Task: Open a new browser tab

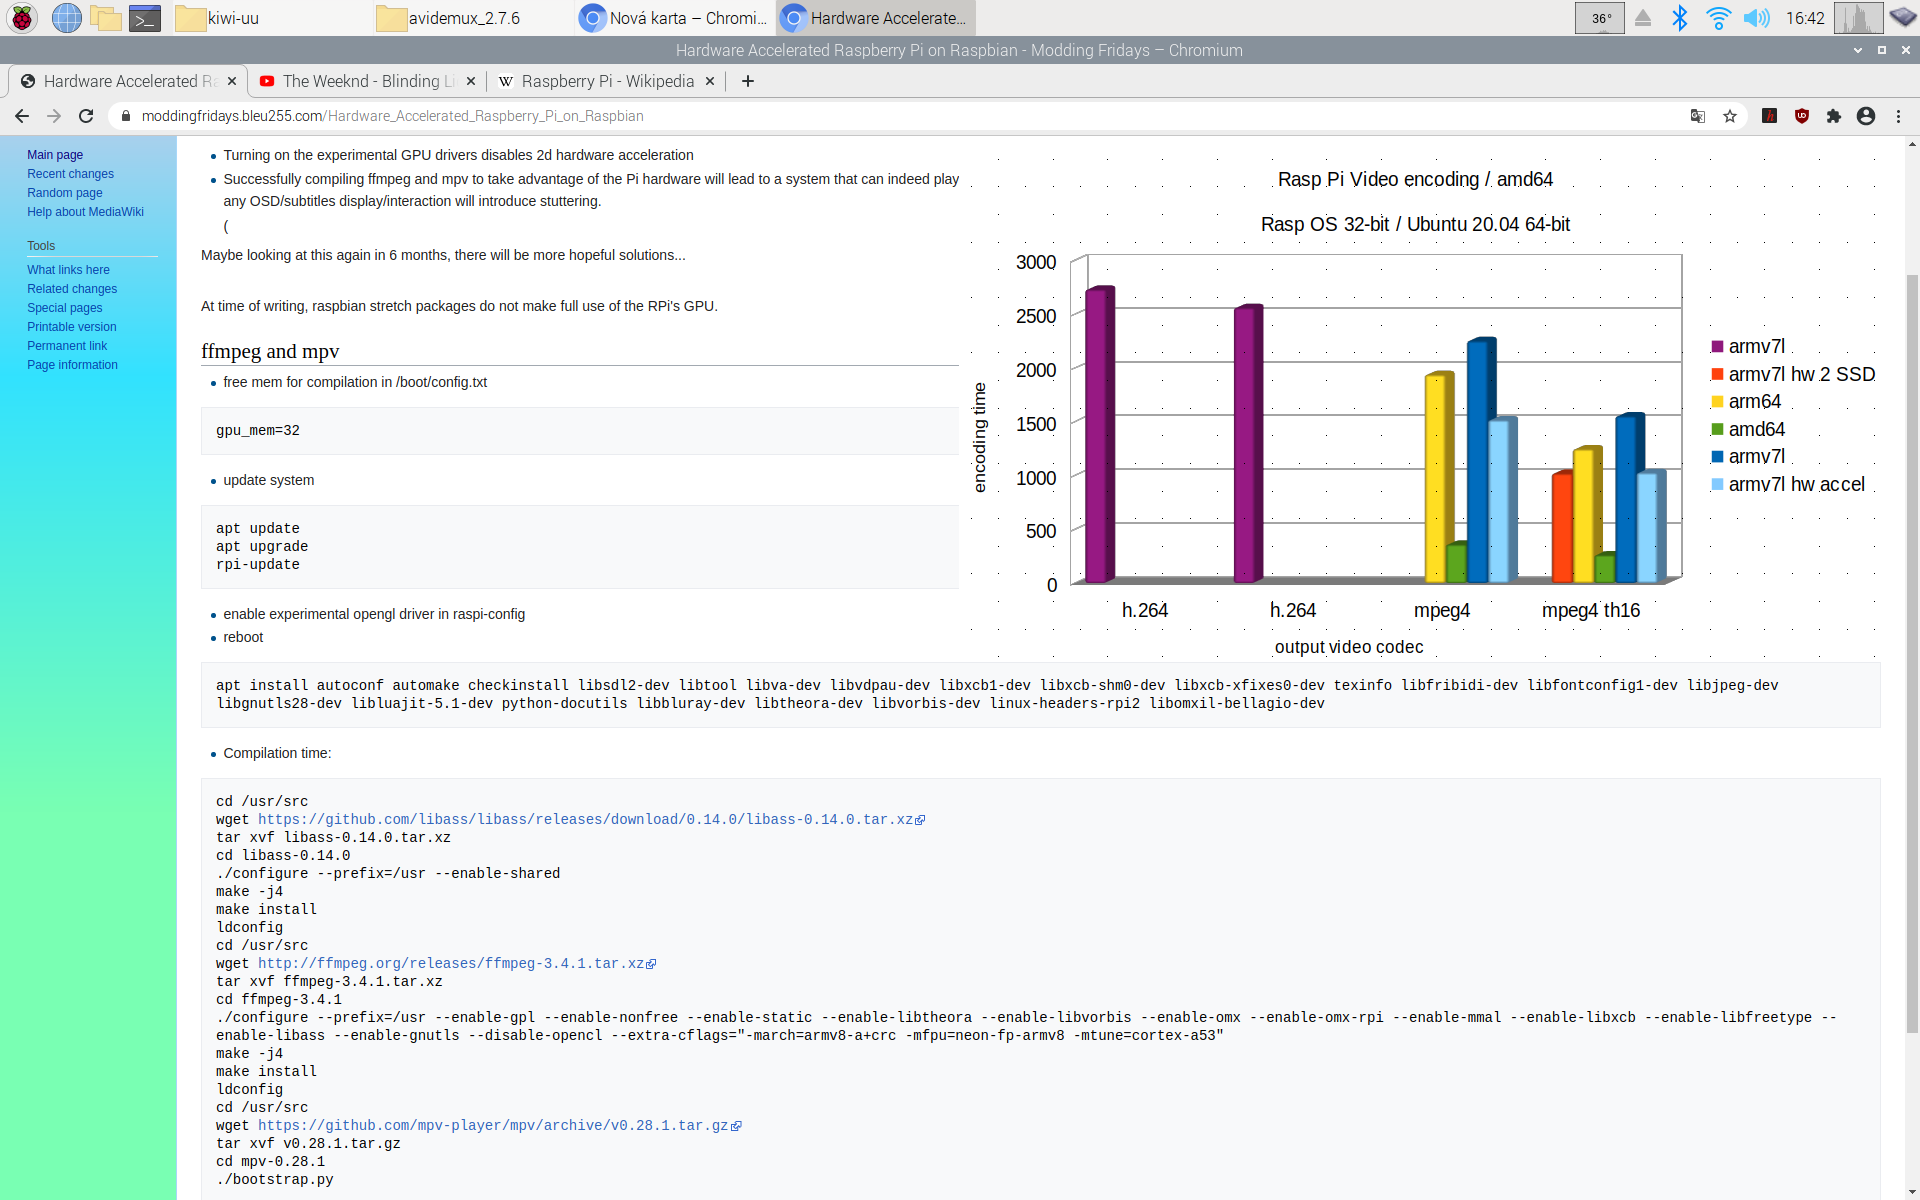Action: point(748,81)
